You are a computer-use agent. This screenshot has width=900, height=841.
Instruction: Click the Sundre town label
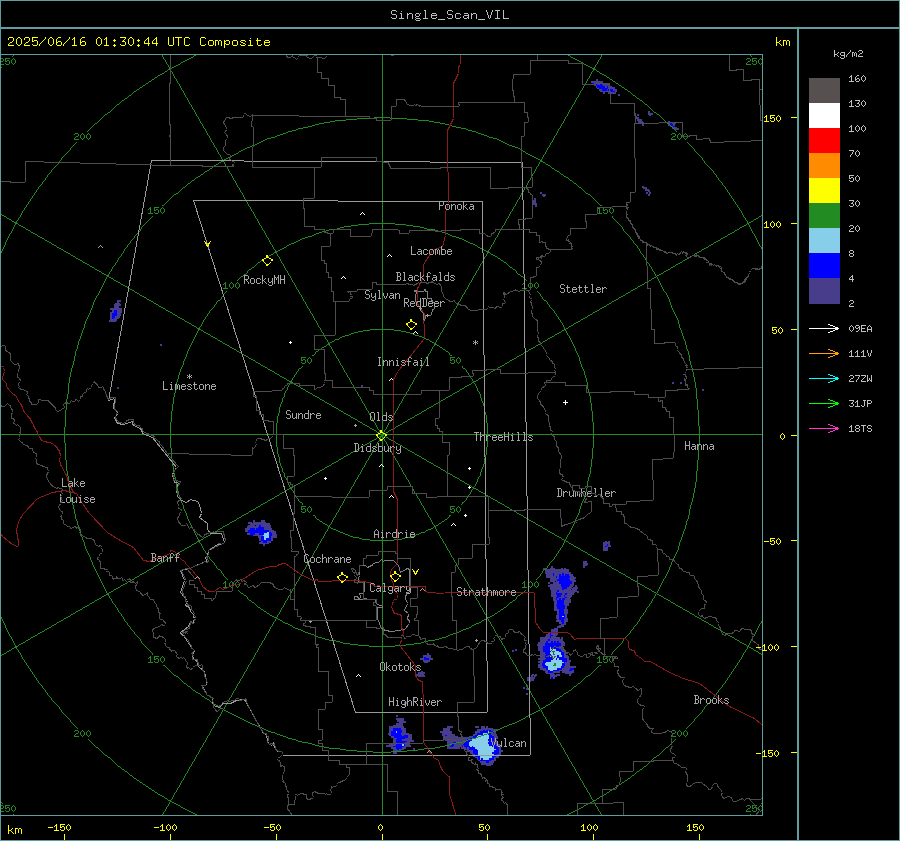coord(303,414)
